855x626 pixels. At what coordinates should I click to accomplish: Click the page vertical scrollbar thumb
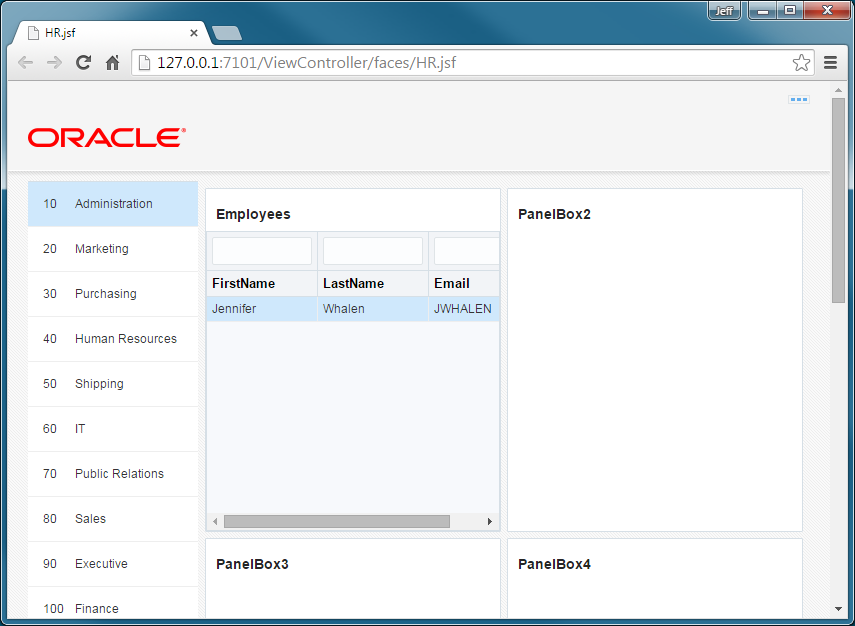tap(838, 201)
